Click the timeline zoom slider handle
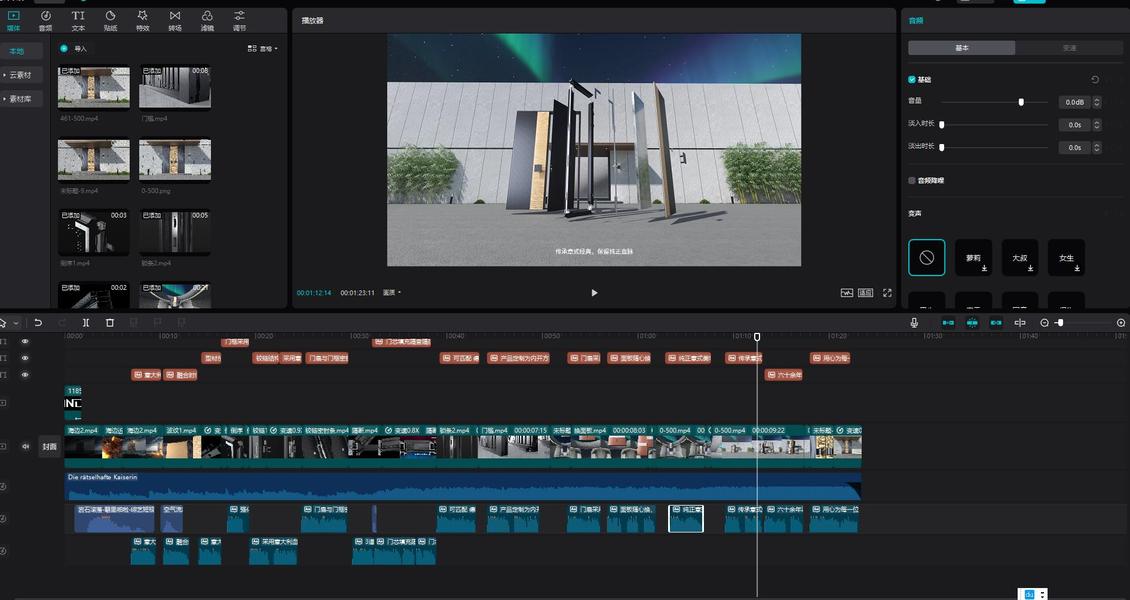 pyautogui.click(x=1060, y=323)
